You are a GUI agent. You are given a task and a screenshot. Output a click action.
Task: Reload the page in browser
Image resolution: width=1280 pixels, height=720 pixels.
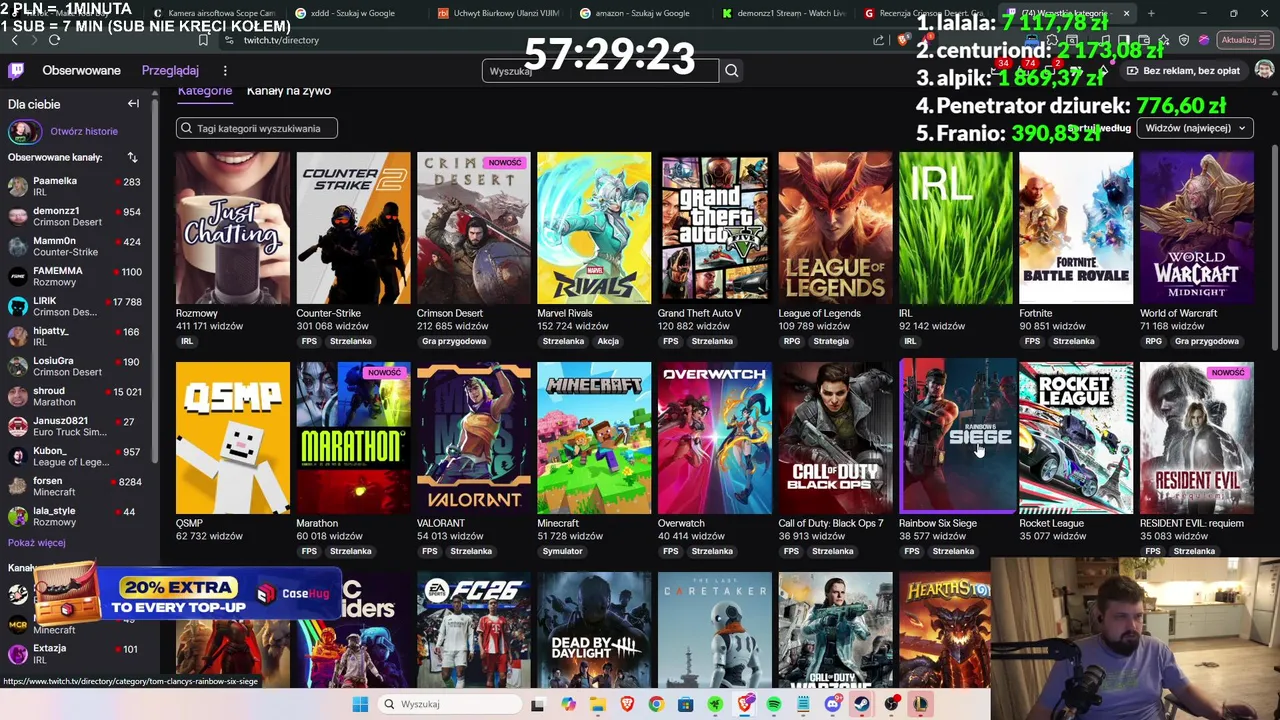click(54, 40)
